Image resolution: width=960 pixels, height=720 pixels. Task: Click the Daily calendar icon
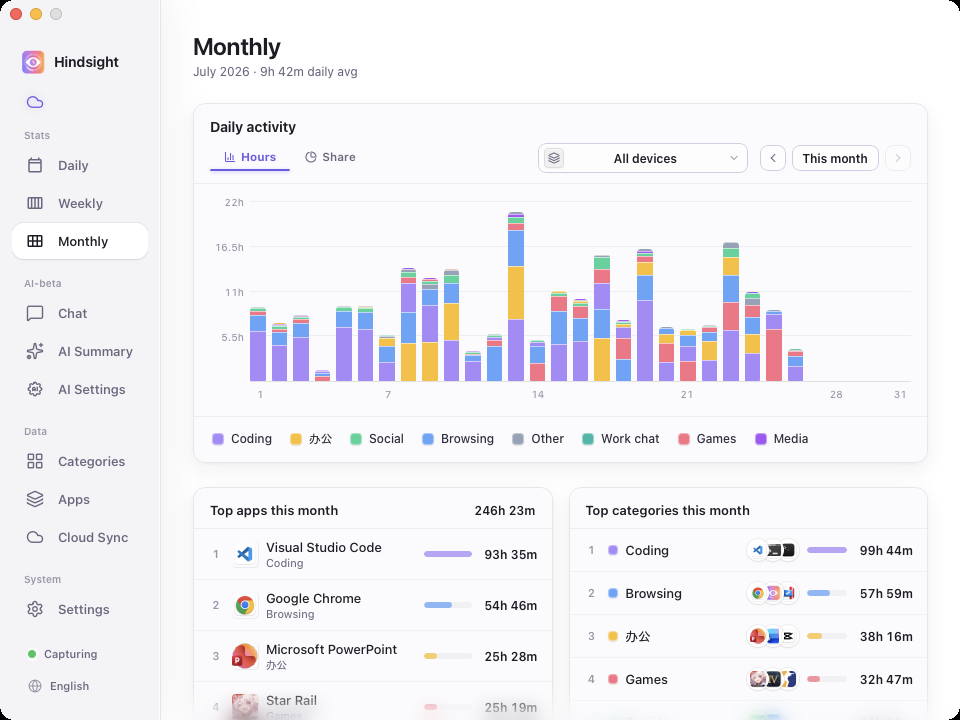(x=35, y=165)
